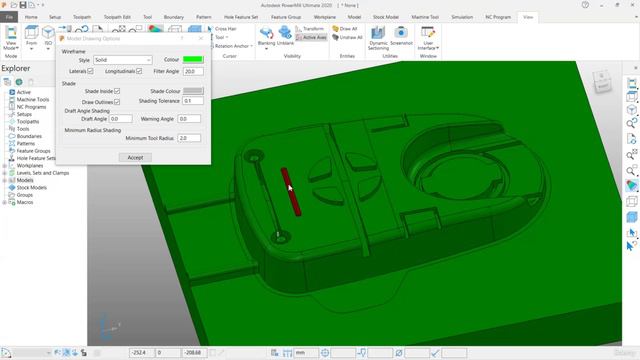Click the Save icon in title bar
Screen dimensions: 640x360
click(x=23, y=5)
